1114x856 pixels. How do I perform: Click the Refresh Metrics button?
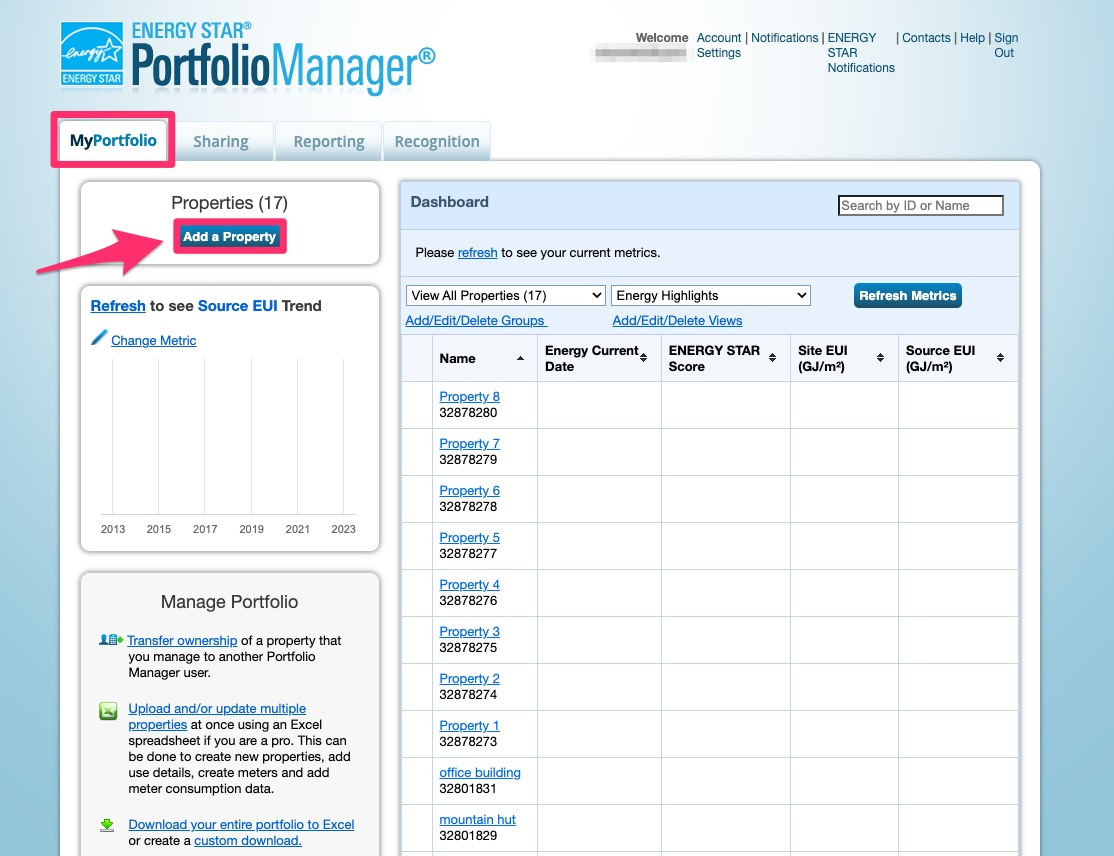tap(907, 295)
